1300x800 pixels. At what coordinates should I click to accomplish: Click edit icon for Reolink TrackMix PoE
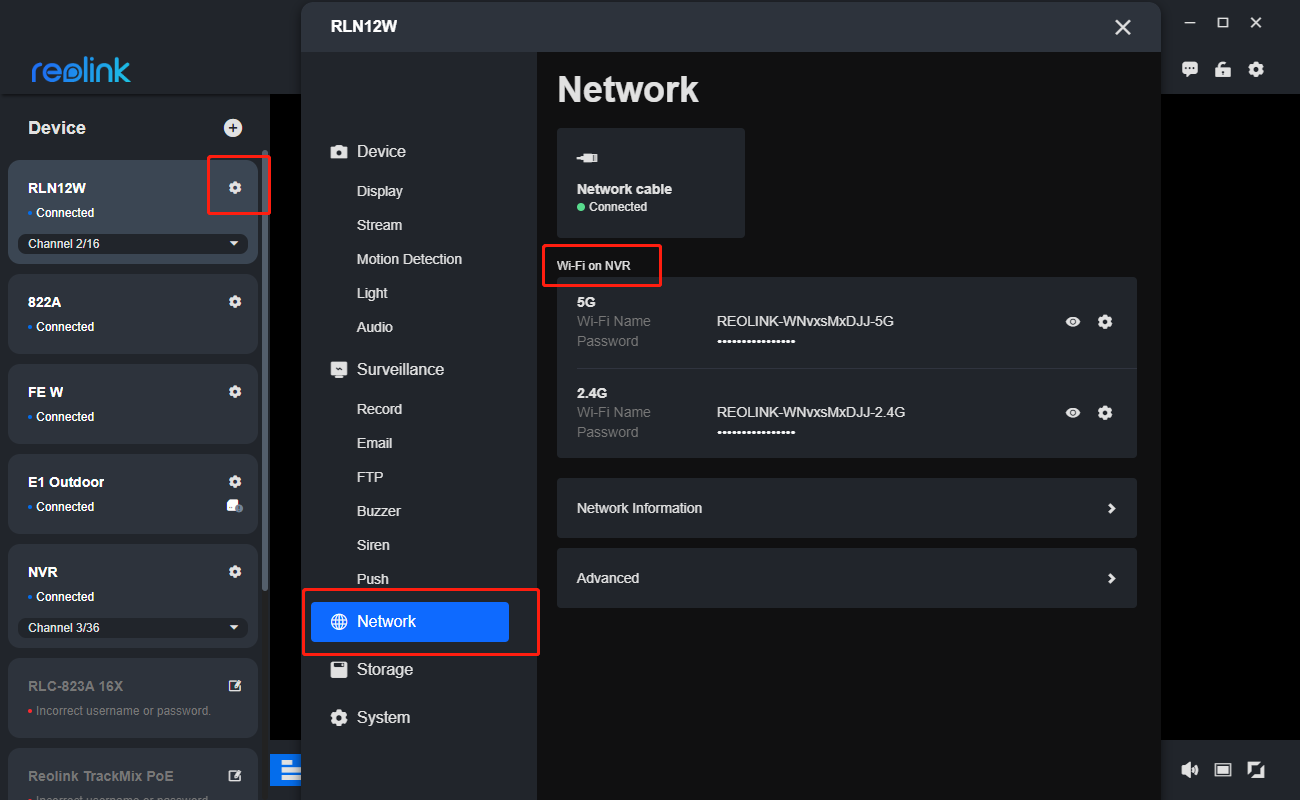pos(235,776)
